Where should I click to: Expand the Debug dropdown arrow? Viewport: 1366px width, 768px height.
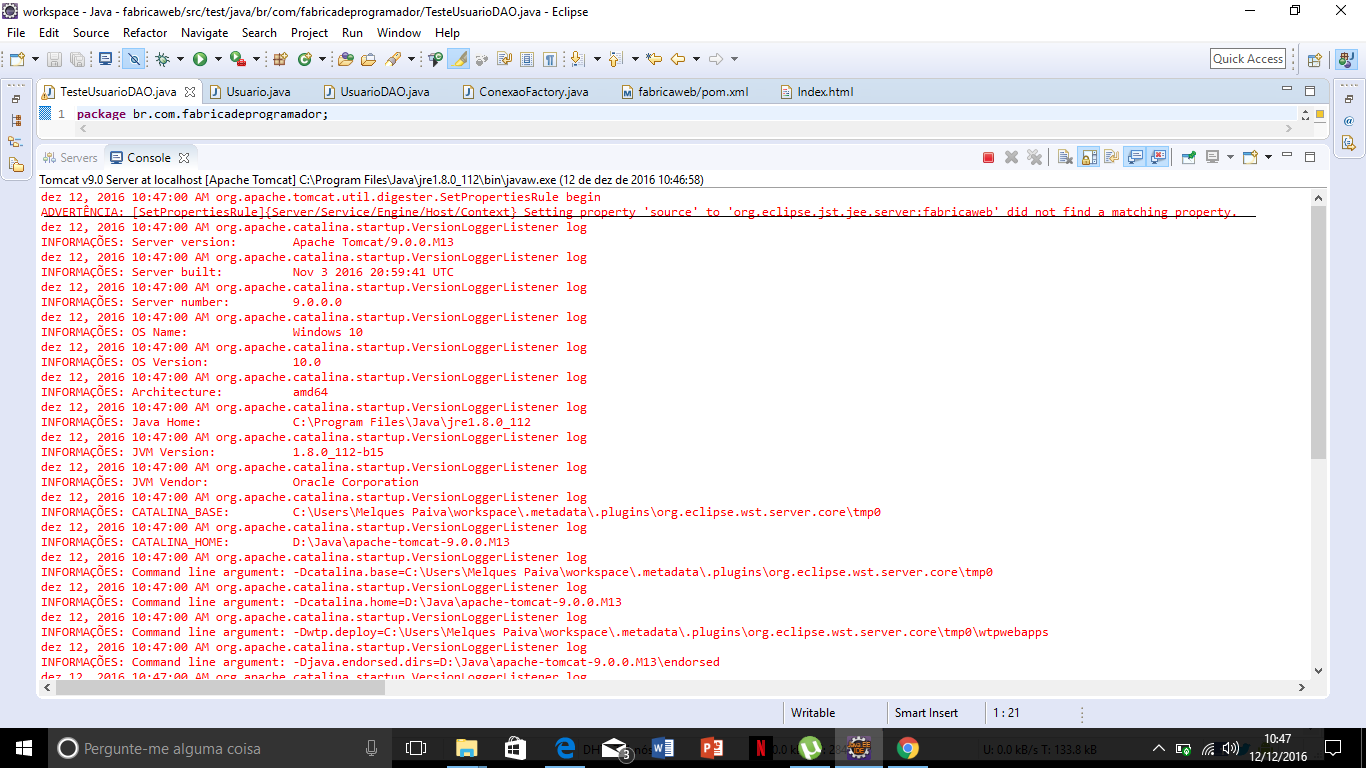(180, 59)
